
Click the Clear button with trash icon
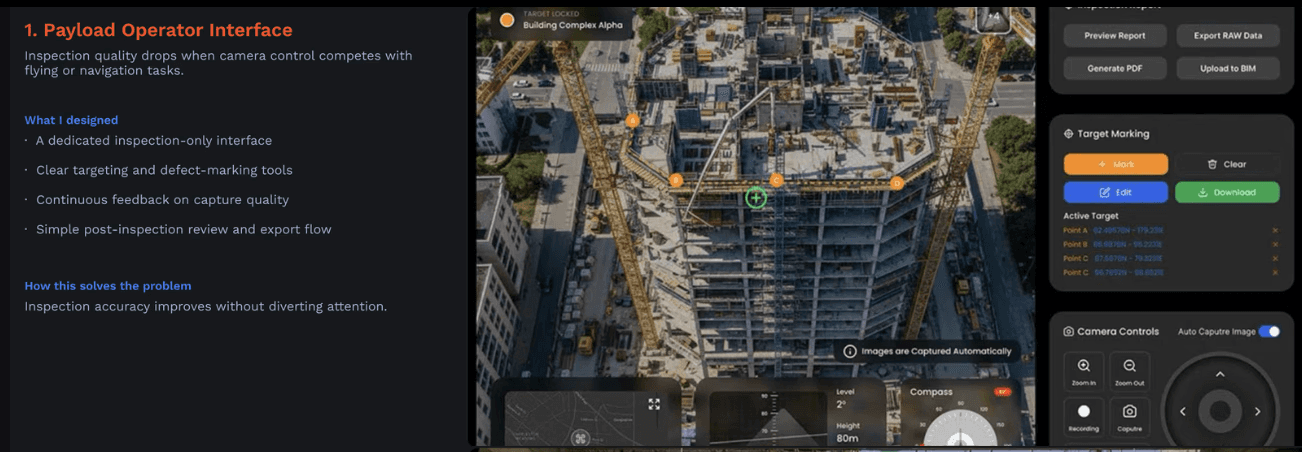pyautogui.click(x=1227, y=164)
